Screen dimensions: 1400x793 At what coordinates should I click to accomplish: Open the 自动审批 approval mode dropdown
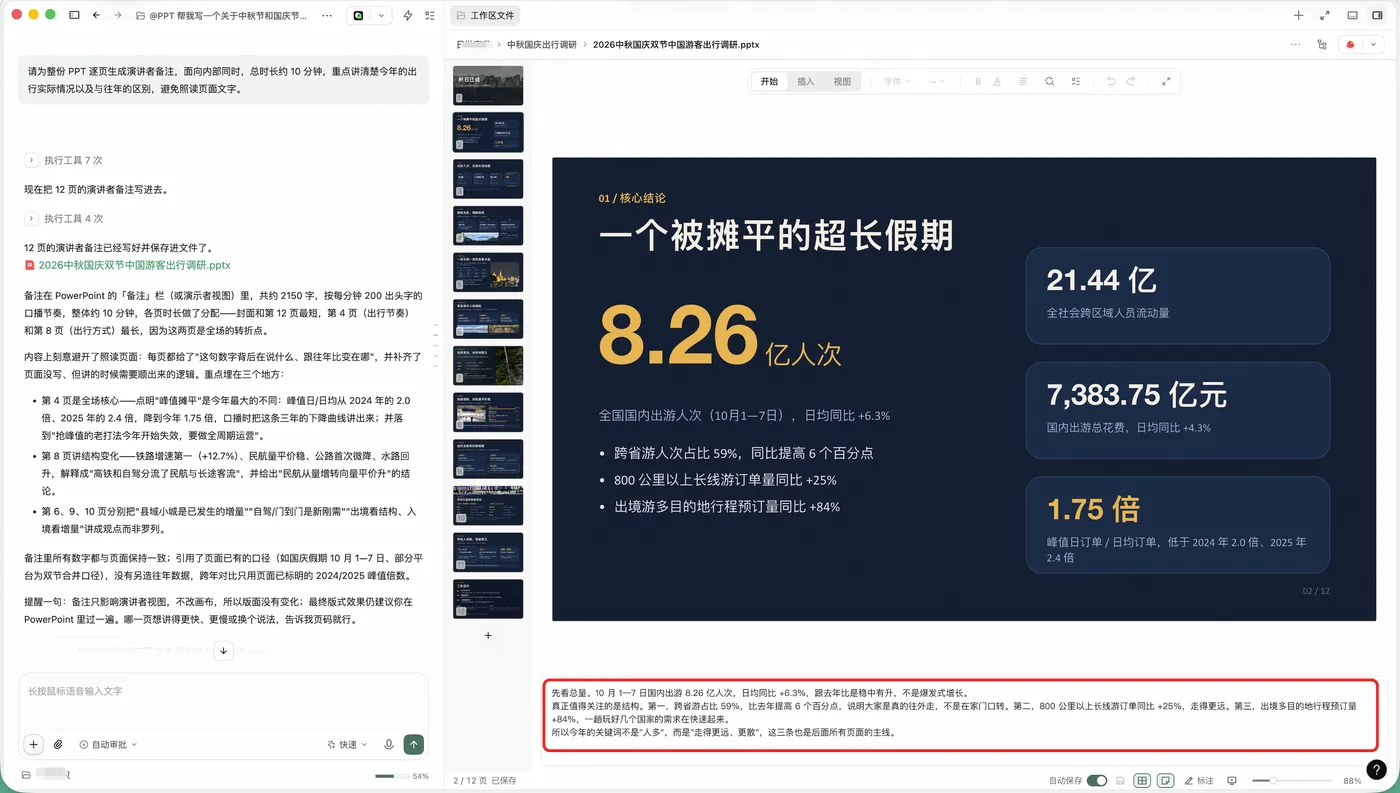pyautogui.click(x=107, y=745)
